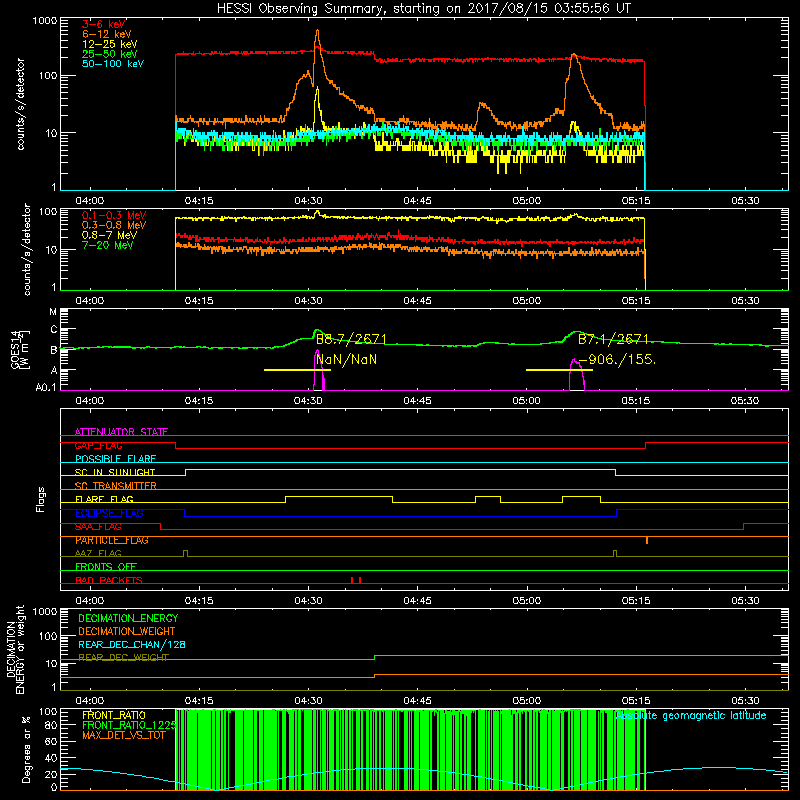The image size is (800, 800).
Task: Select the SAA_FLAG label
Action: (98, 527)
